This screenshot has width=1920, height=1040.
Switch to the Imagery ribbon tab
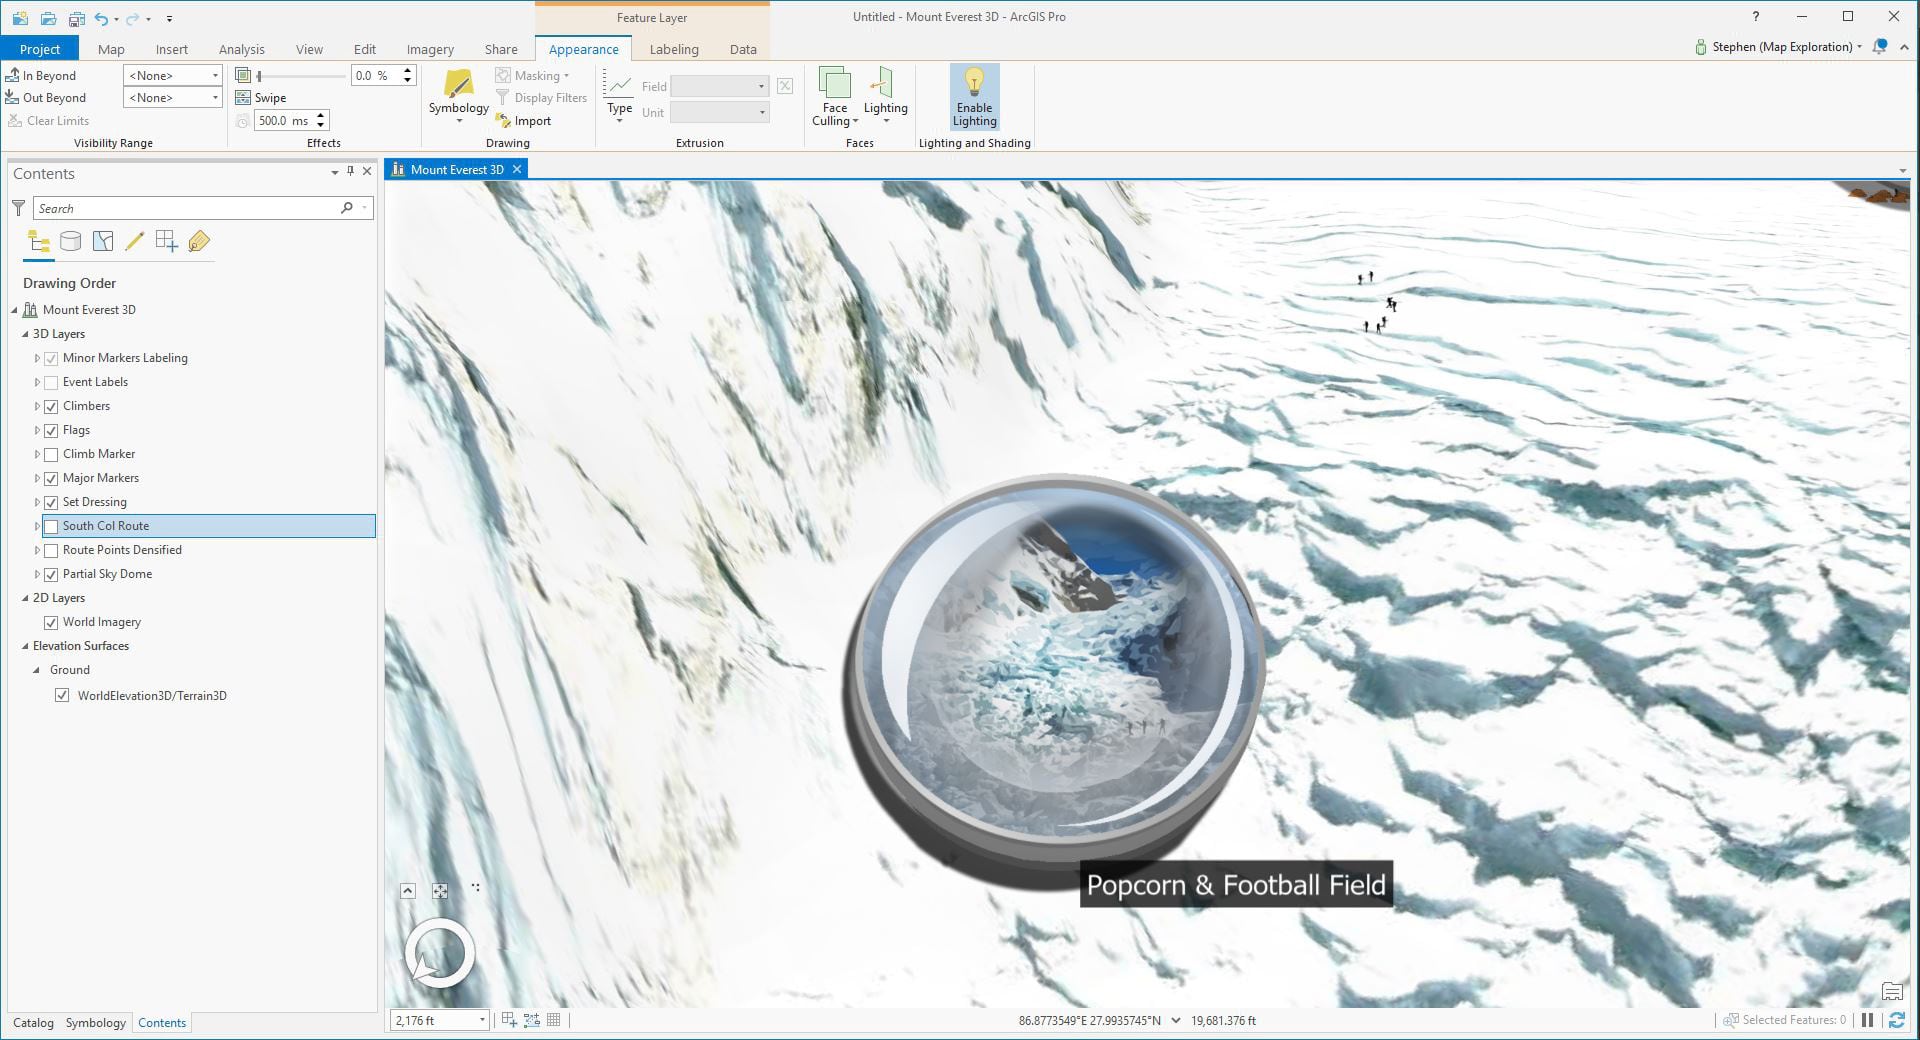430,49
